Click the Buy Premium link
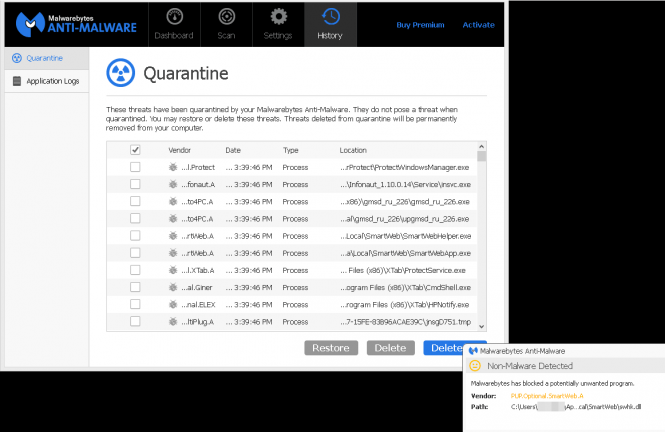665x432 pixels. [x=420, y=25]
